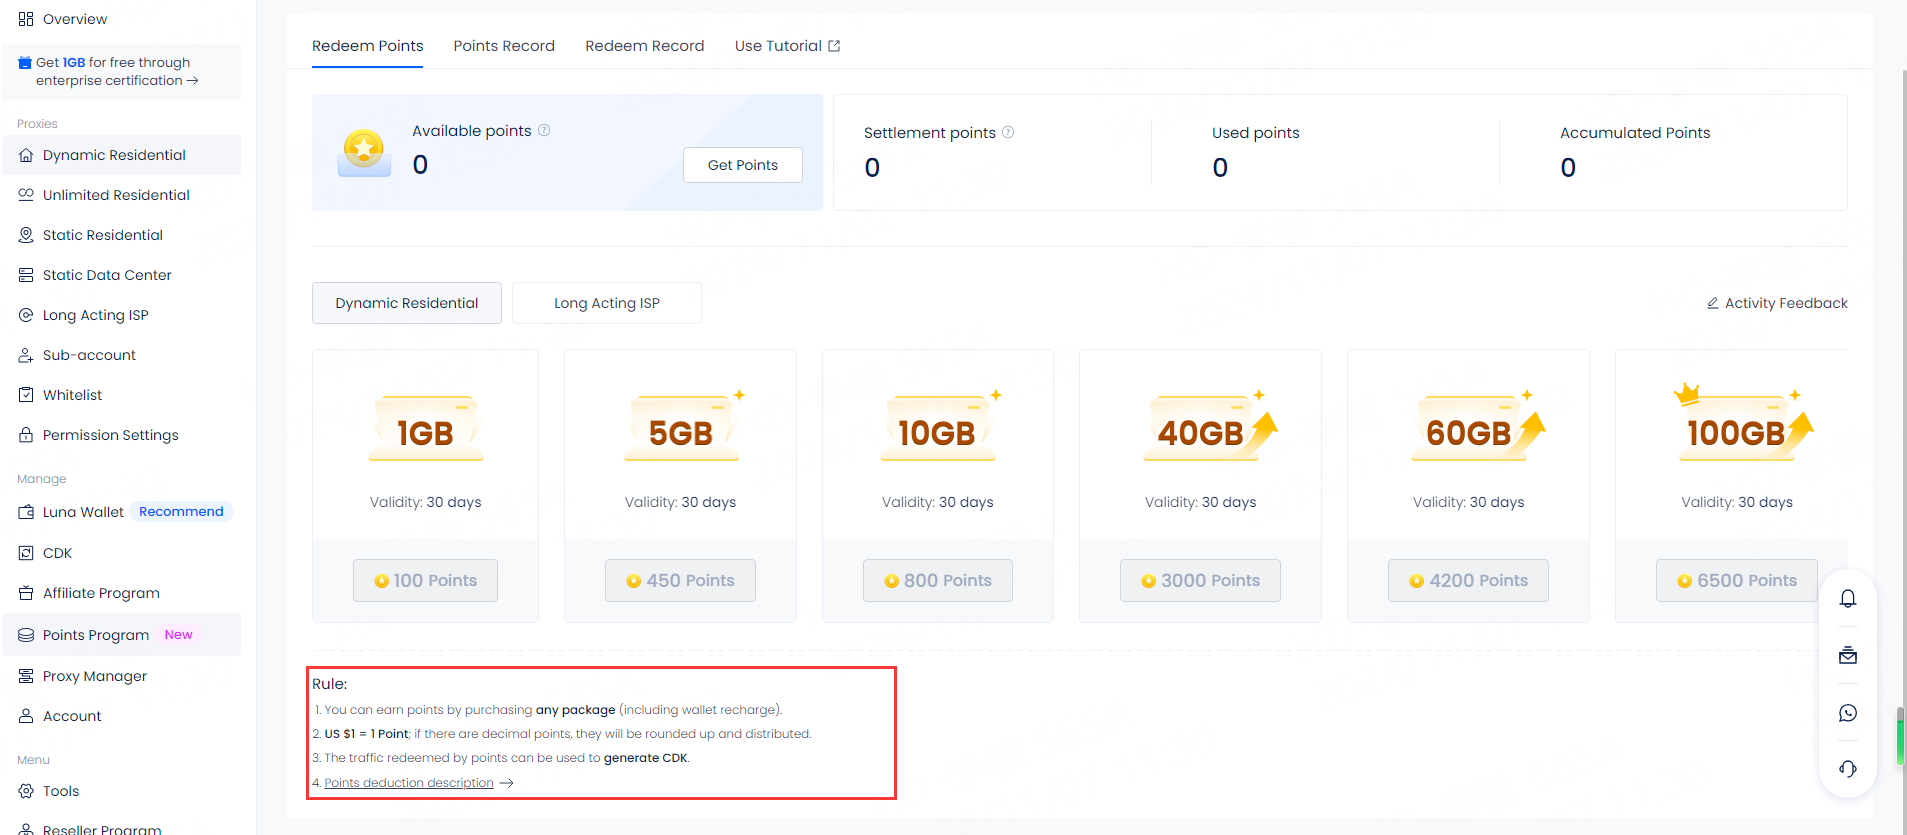The height and width of the screenshot is (835, 1907).
Task: Click the Long Acting ISP icon in the sidebar
Action: pos(26,315)
